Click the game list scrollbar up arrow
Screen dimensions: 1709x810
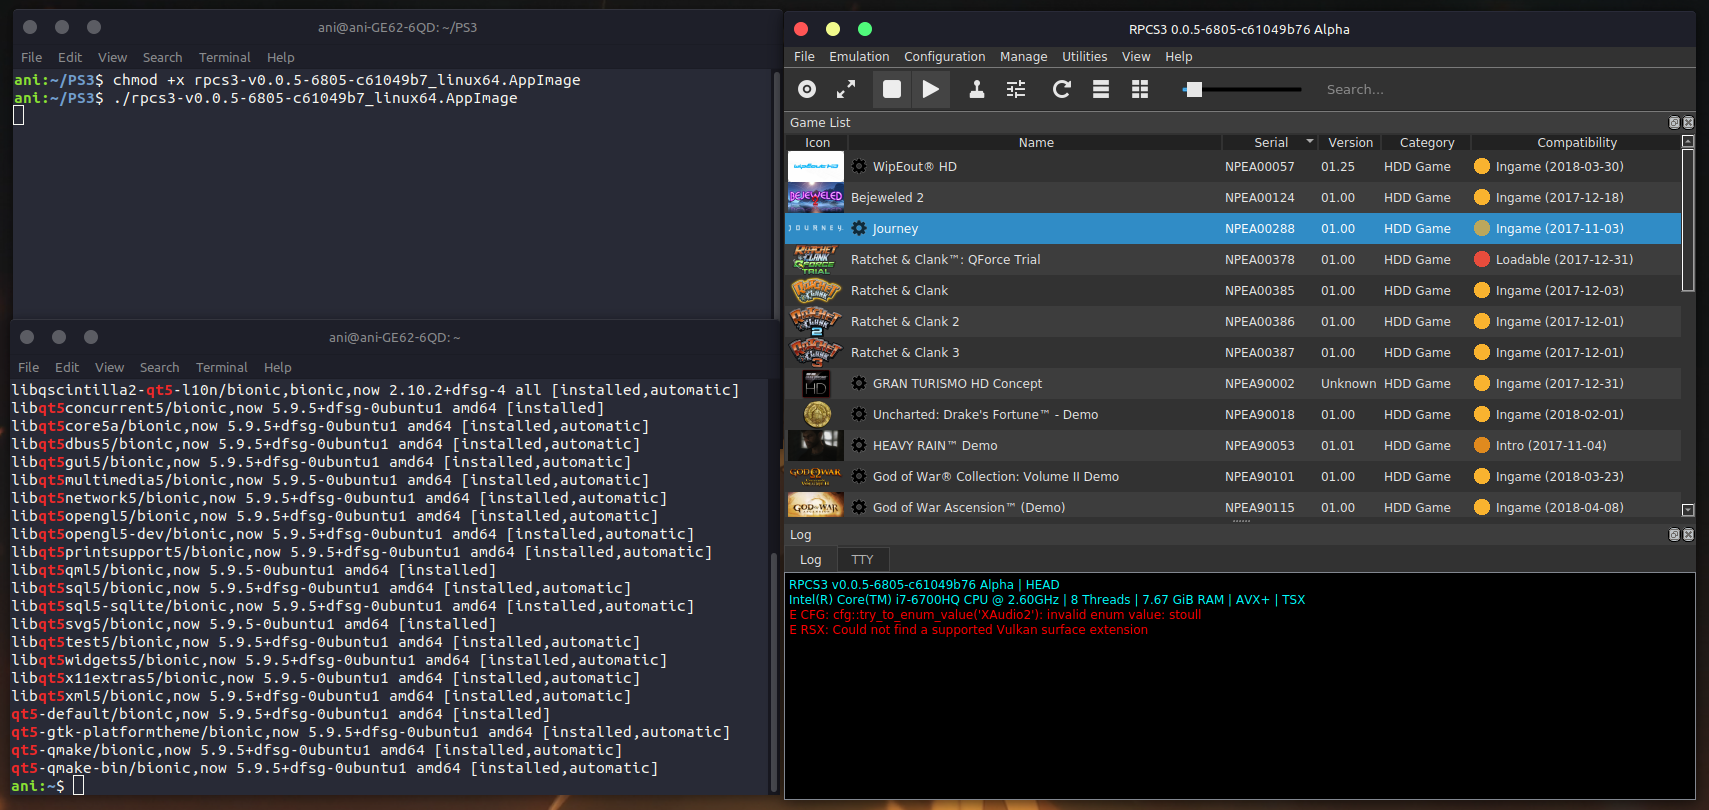coord(1688,142)
